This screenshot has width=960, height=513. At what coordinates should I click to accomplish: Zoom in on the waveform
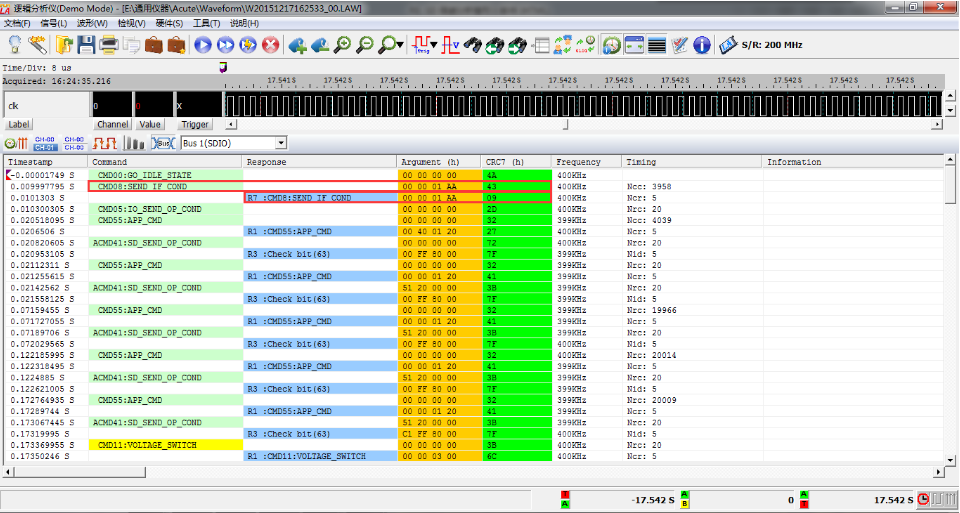(342, 45)
